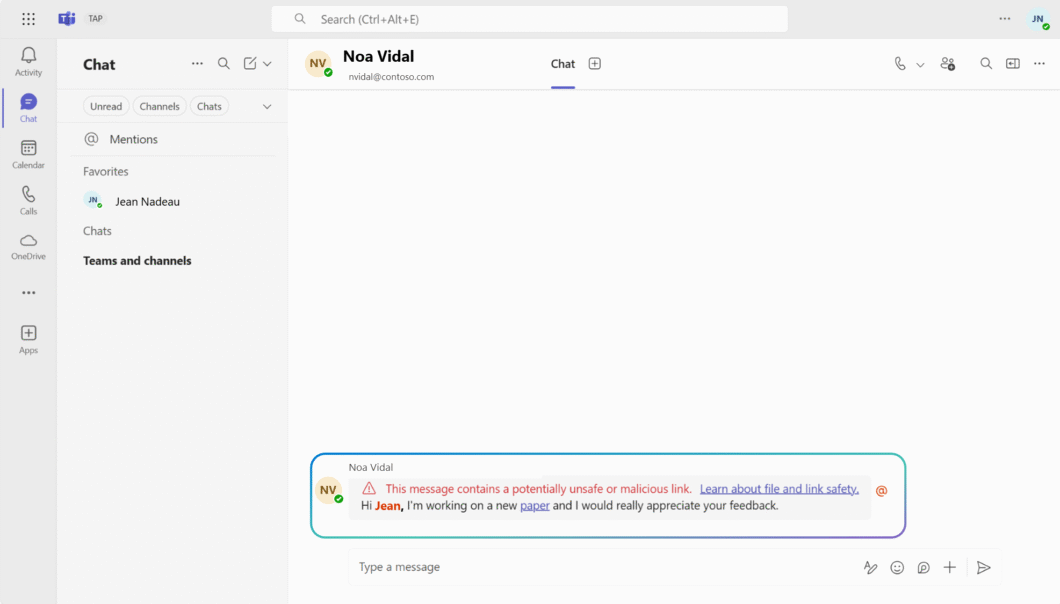The height and width of the screenshot is (604, 1060).
Task: Switch to the Chat tab in the conversation
Action: [562, 63]
